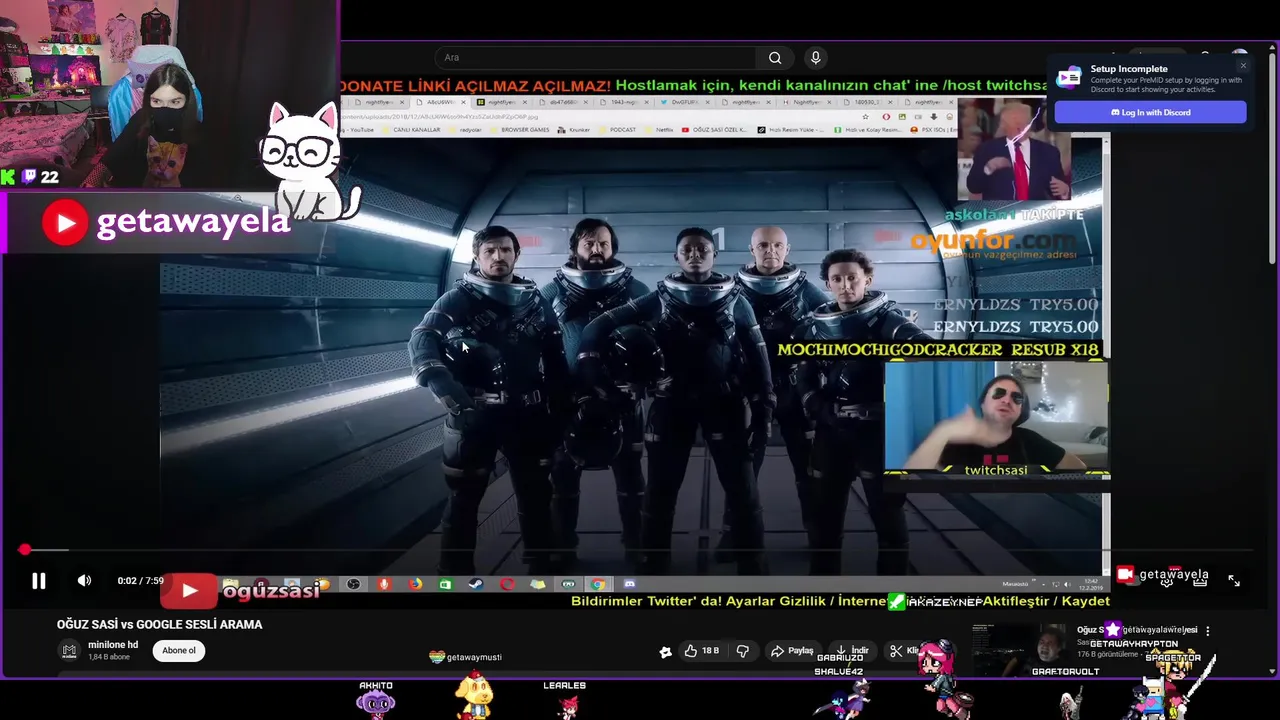Select the 'Krunker' bookmark in recorded browser

pyautogui.click(x=575, y=130)
